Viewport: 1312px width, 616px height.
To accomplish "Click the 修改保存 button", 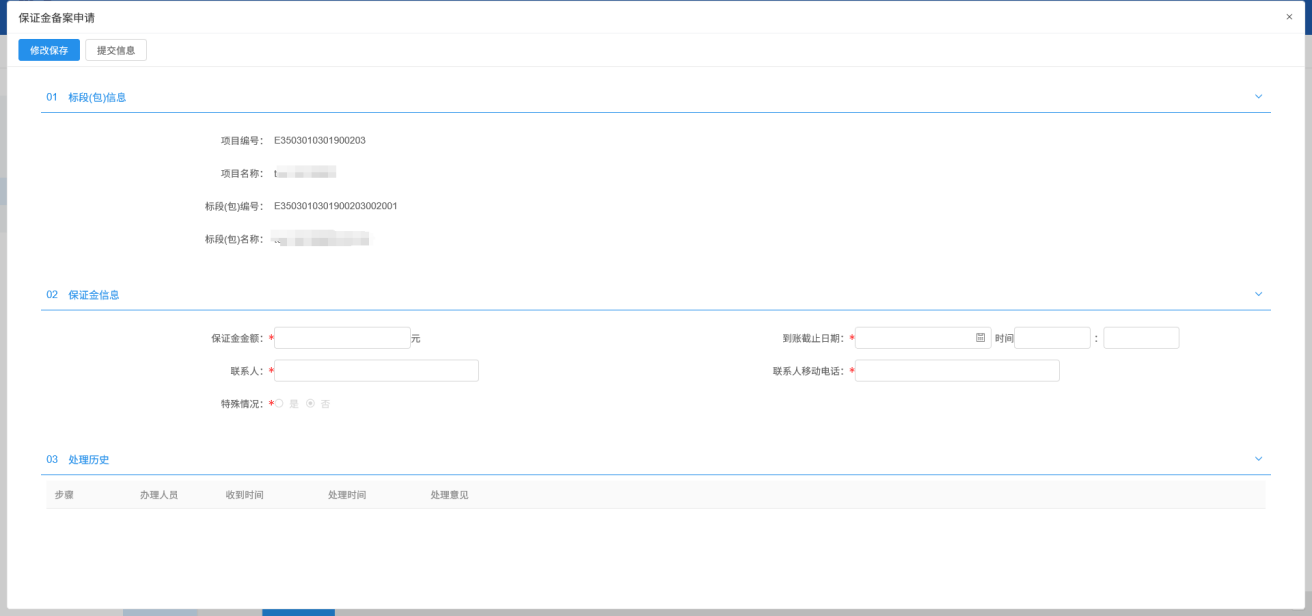I will pyautogui.click(x=49, y=50).
